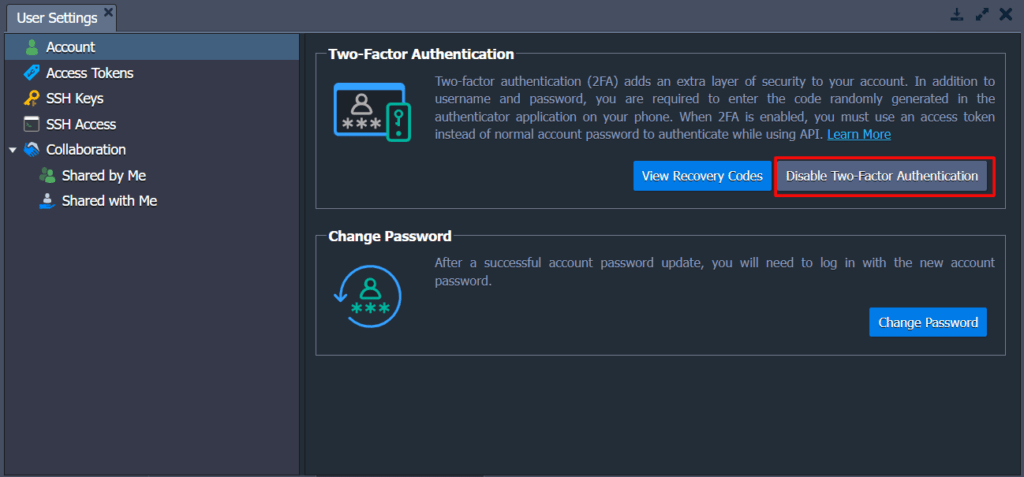Open the Learn More link
1024x477 pixels.
[x=859, y=135]
